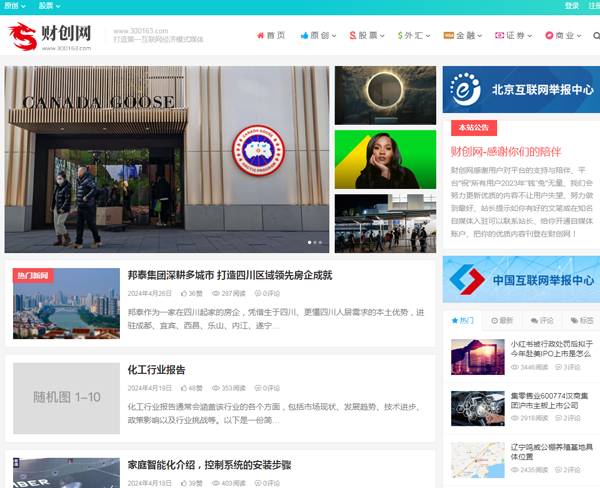Switch to the 热门 sidebar tab
Screen dimensions: 600x488
[x=463, y=320]
